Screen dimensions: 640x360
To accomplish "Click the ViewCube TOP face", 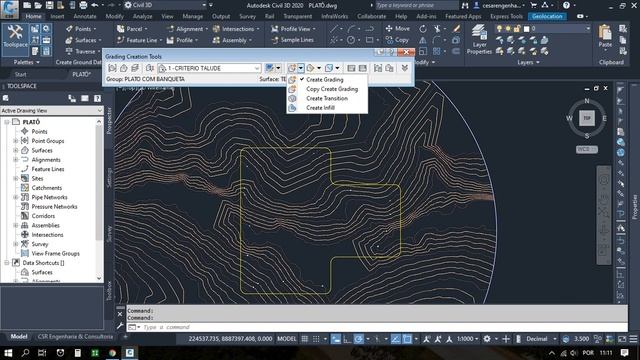I will [587, 118].
